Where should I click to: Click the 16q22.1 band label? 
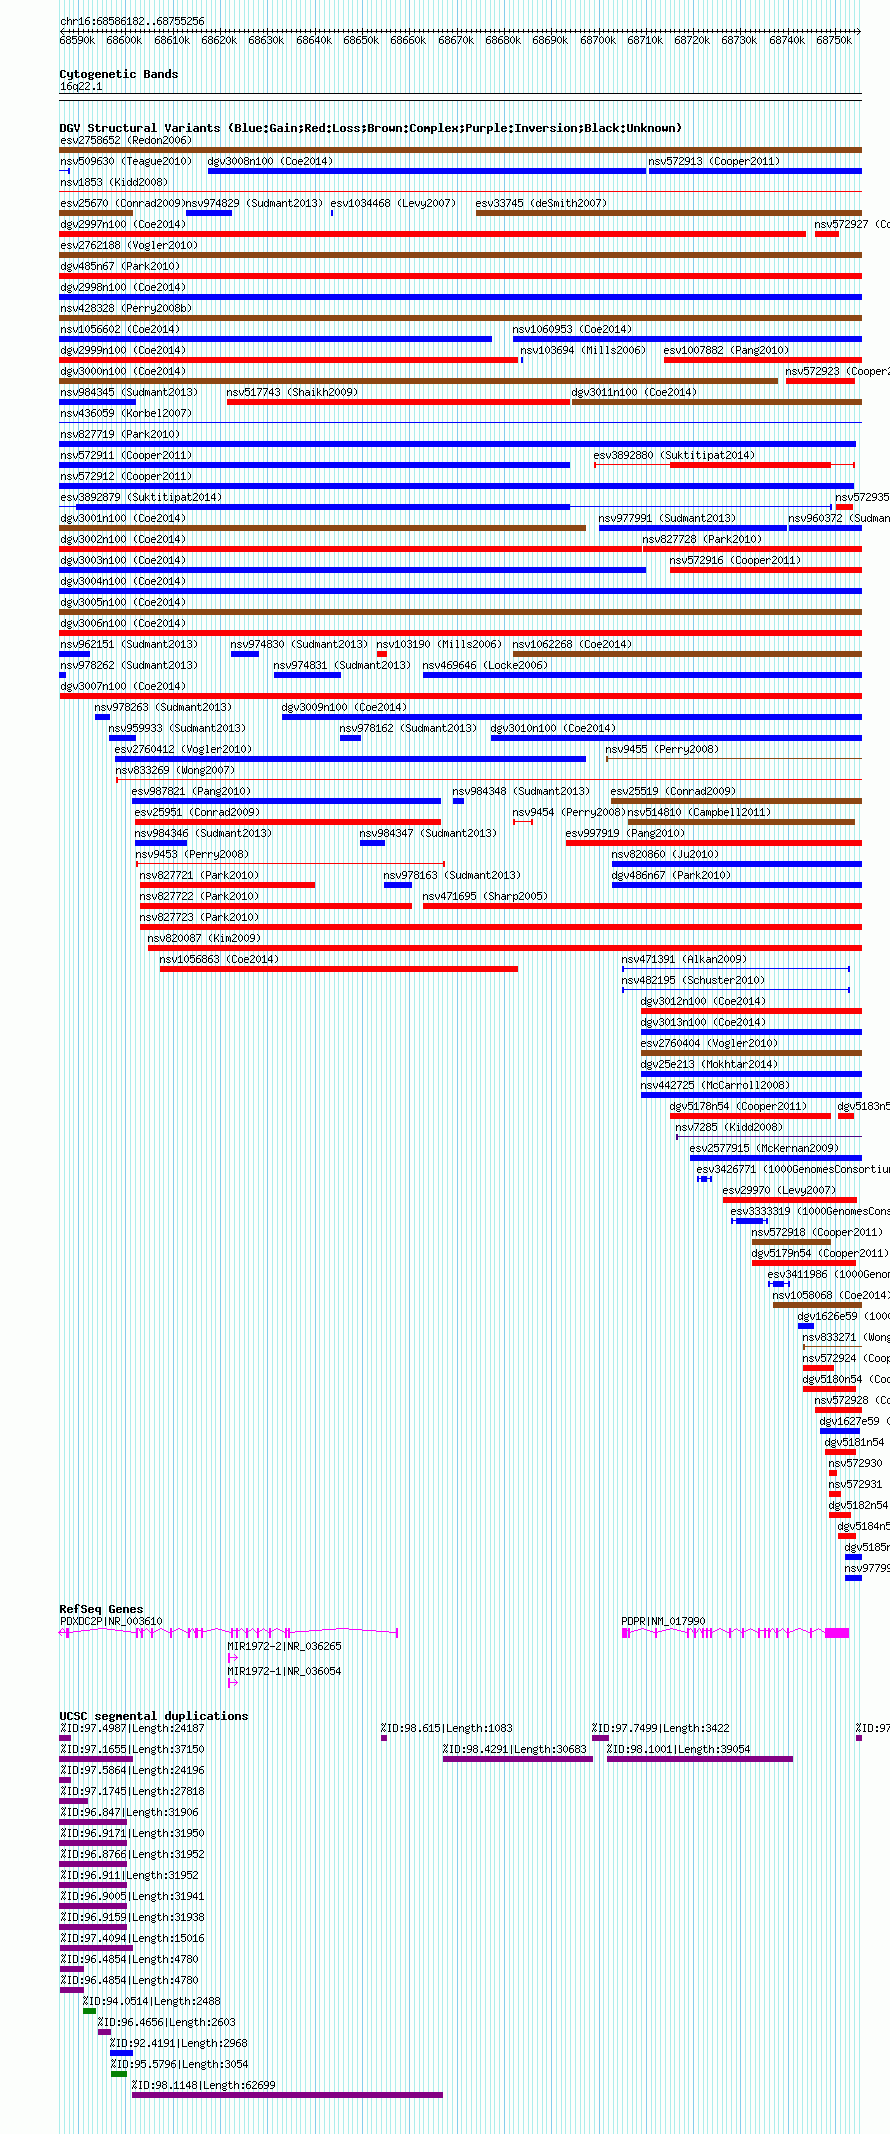[81, 87]
